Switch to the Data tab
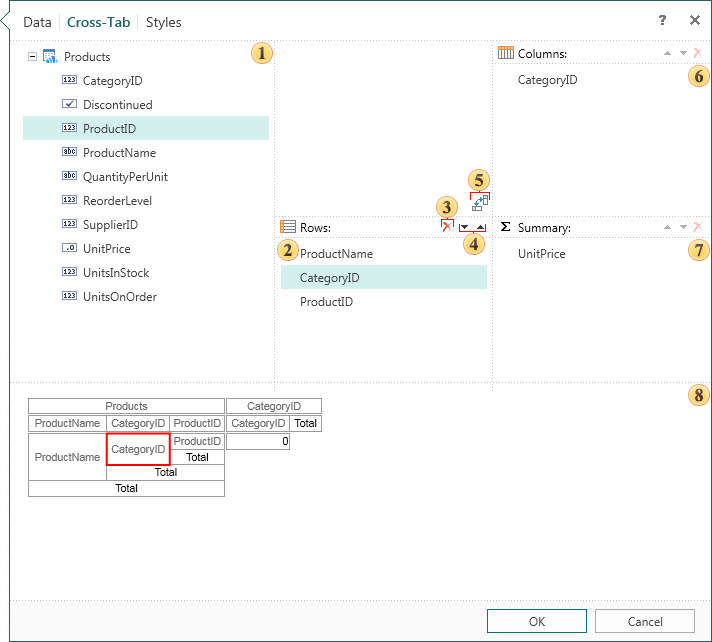The width and height of the screenshot is (712, 642). point(37,21)
